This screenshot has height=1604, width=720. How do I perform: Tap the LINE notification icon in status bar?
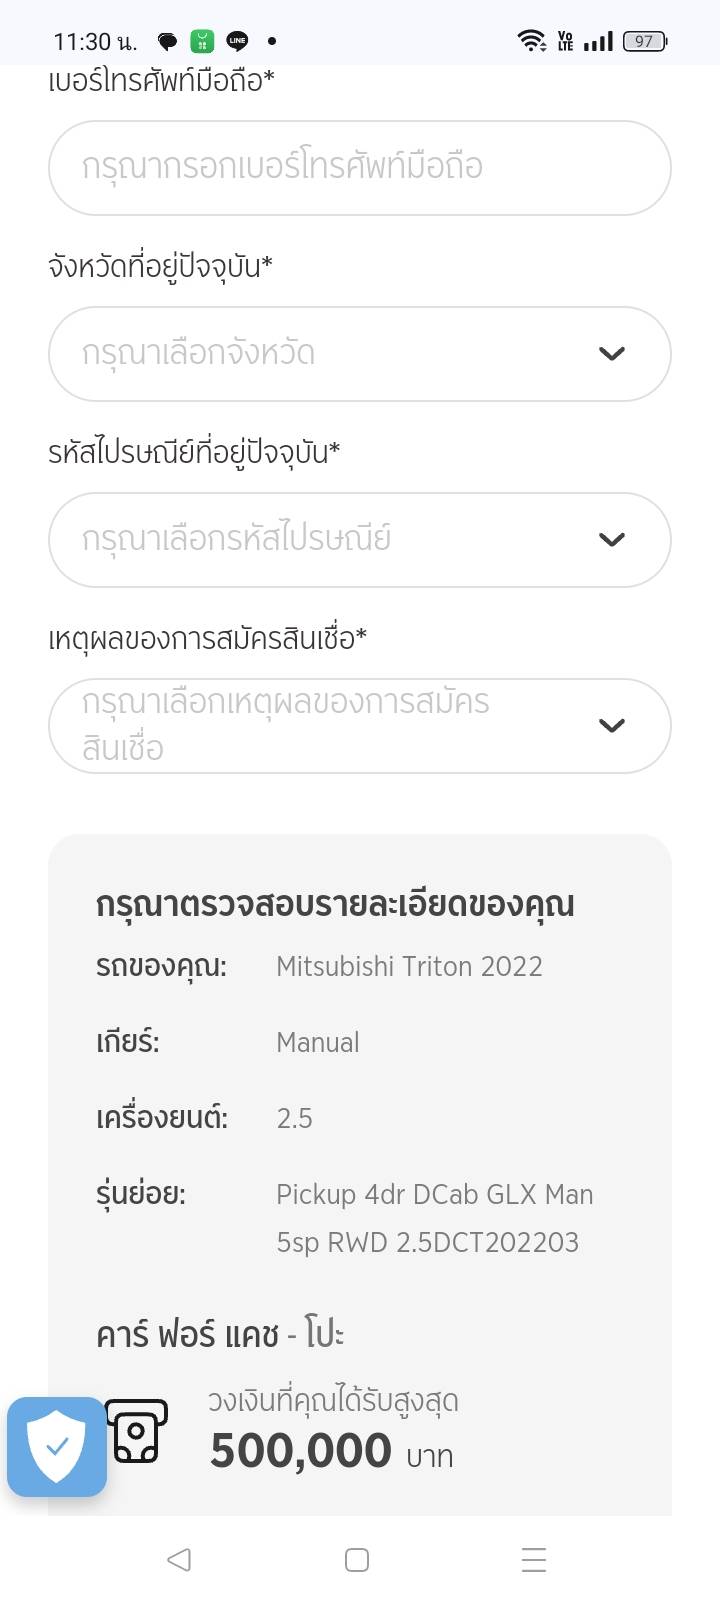pyautogui.click(x=237, y=41)
